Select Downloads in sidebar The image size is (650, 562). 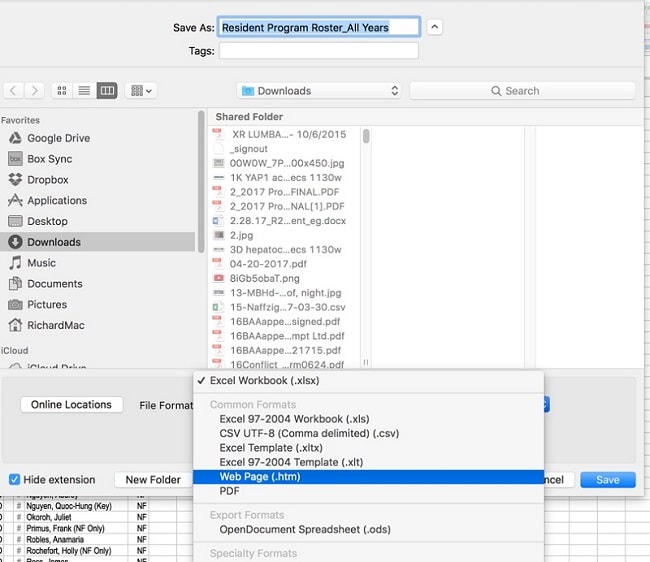[97, 242]
